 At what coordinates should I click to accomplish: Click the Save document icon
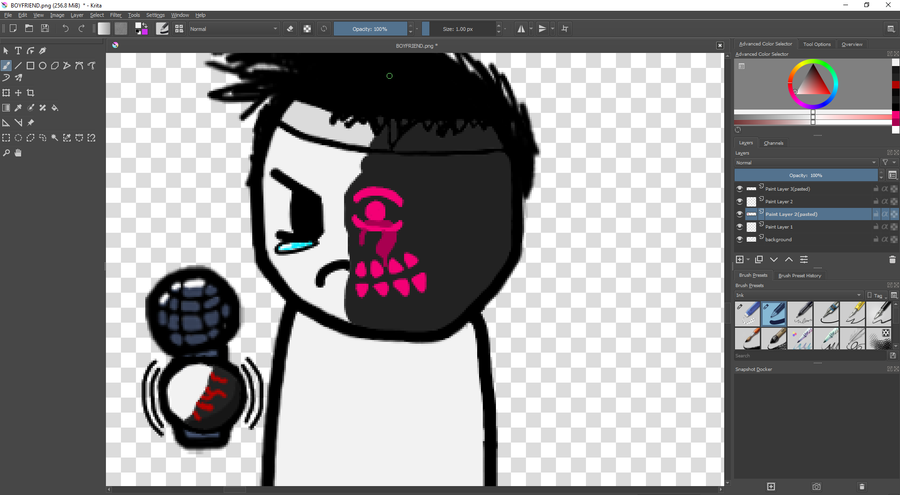point(45,28)
